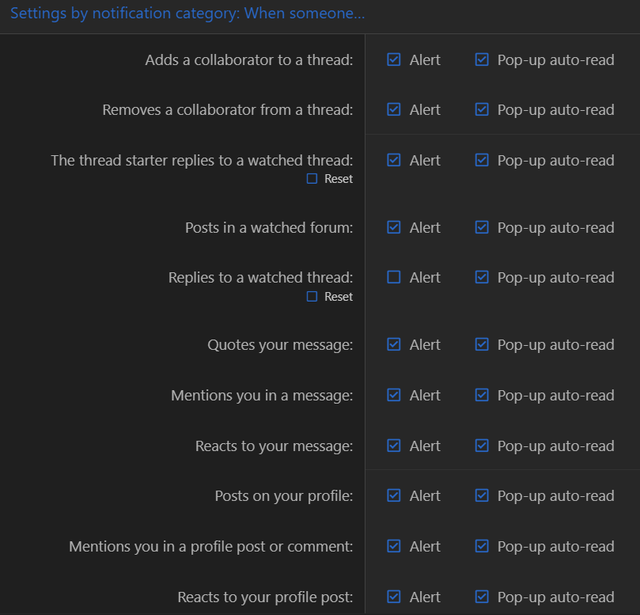This screenshot has width=640, height=615.
Task: Check Reset under replies to a watched thread
Action: point(312,297)
